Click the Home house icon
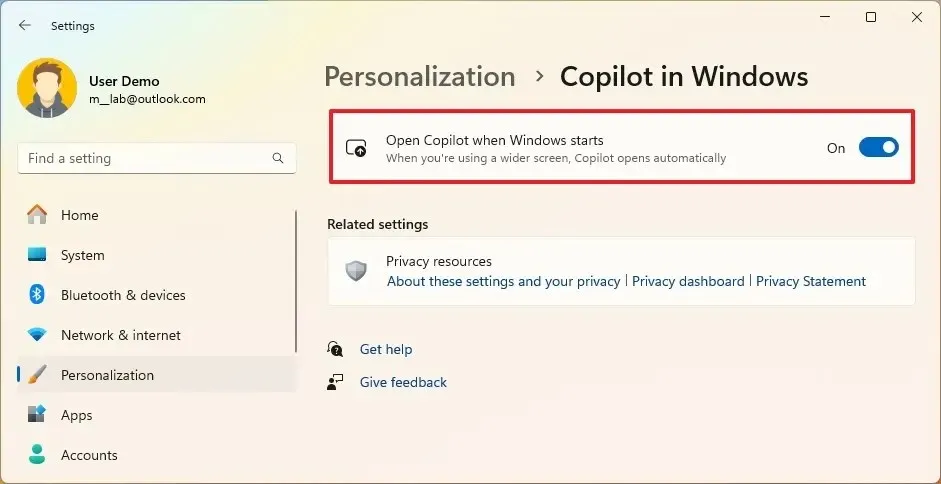Image resolution: width=941 pixels, height=484 pixels. point(37,215)
